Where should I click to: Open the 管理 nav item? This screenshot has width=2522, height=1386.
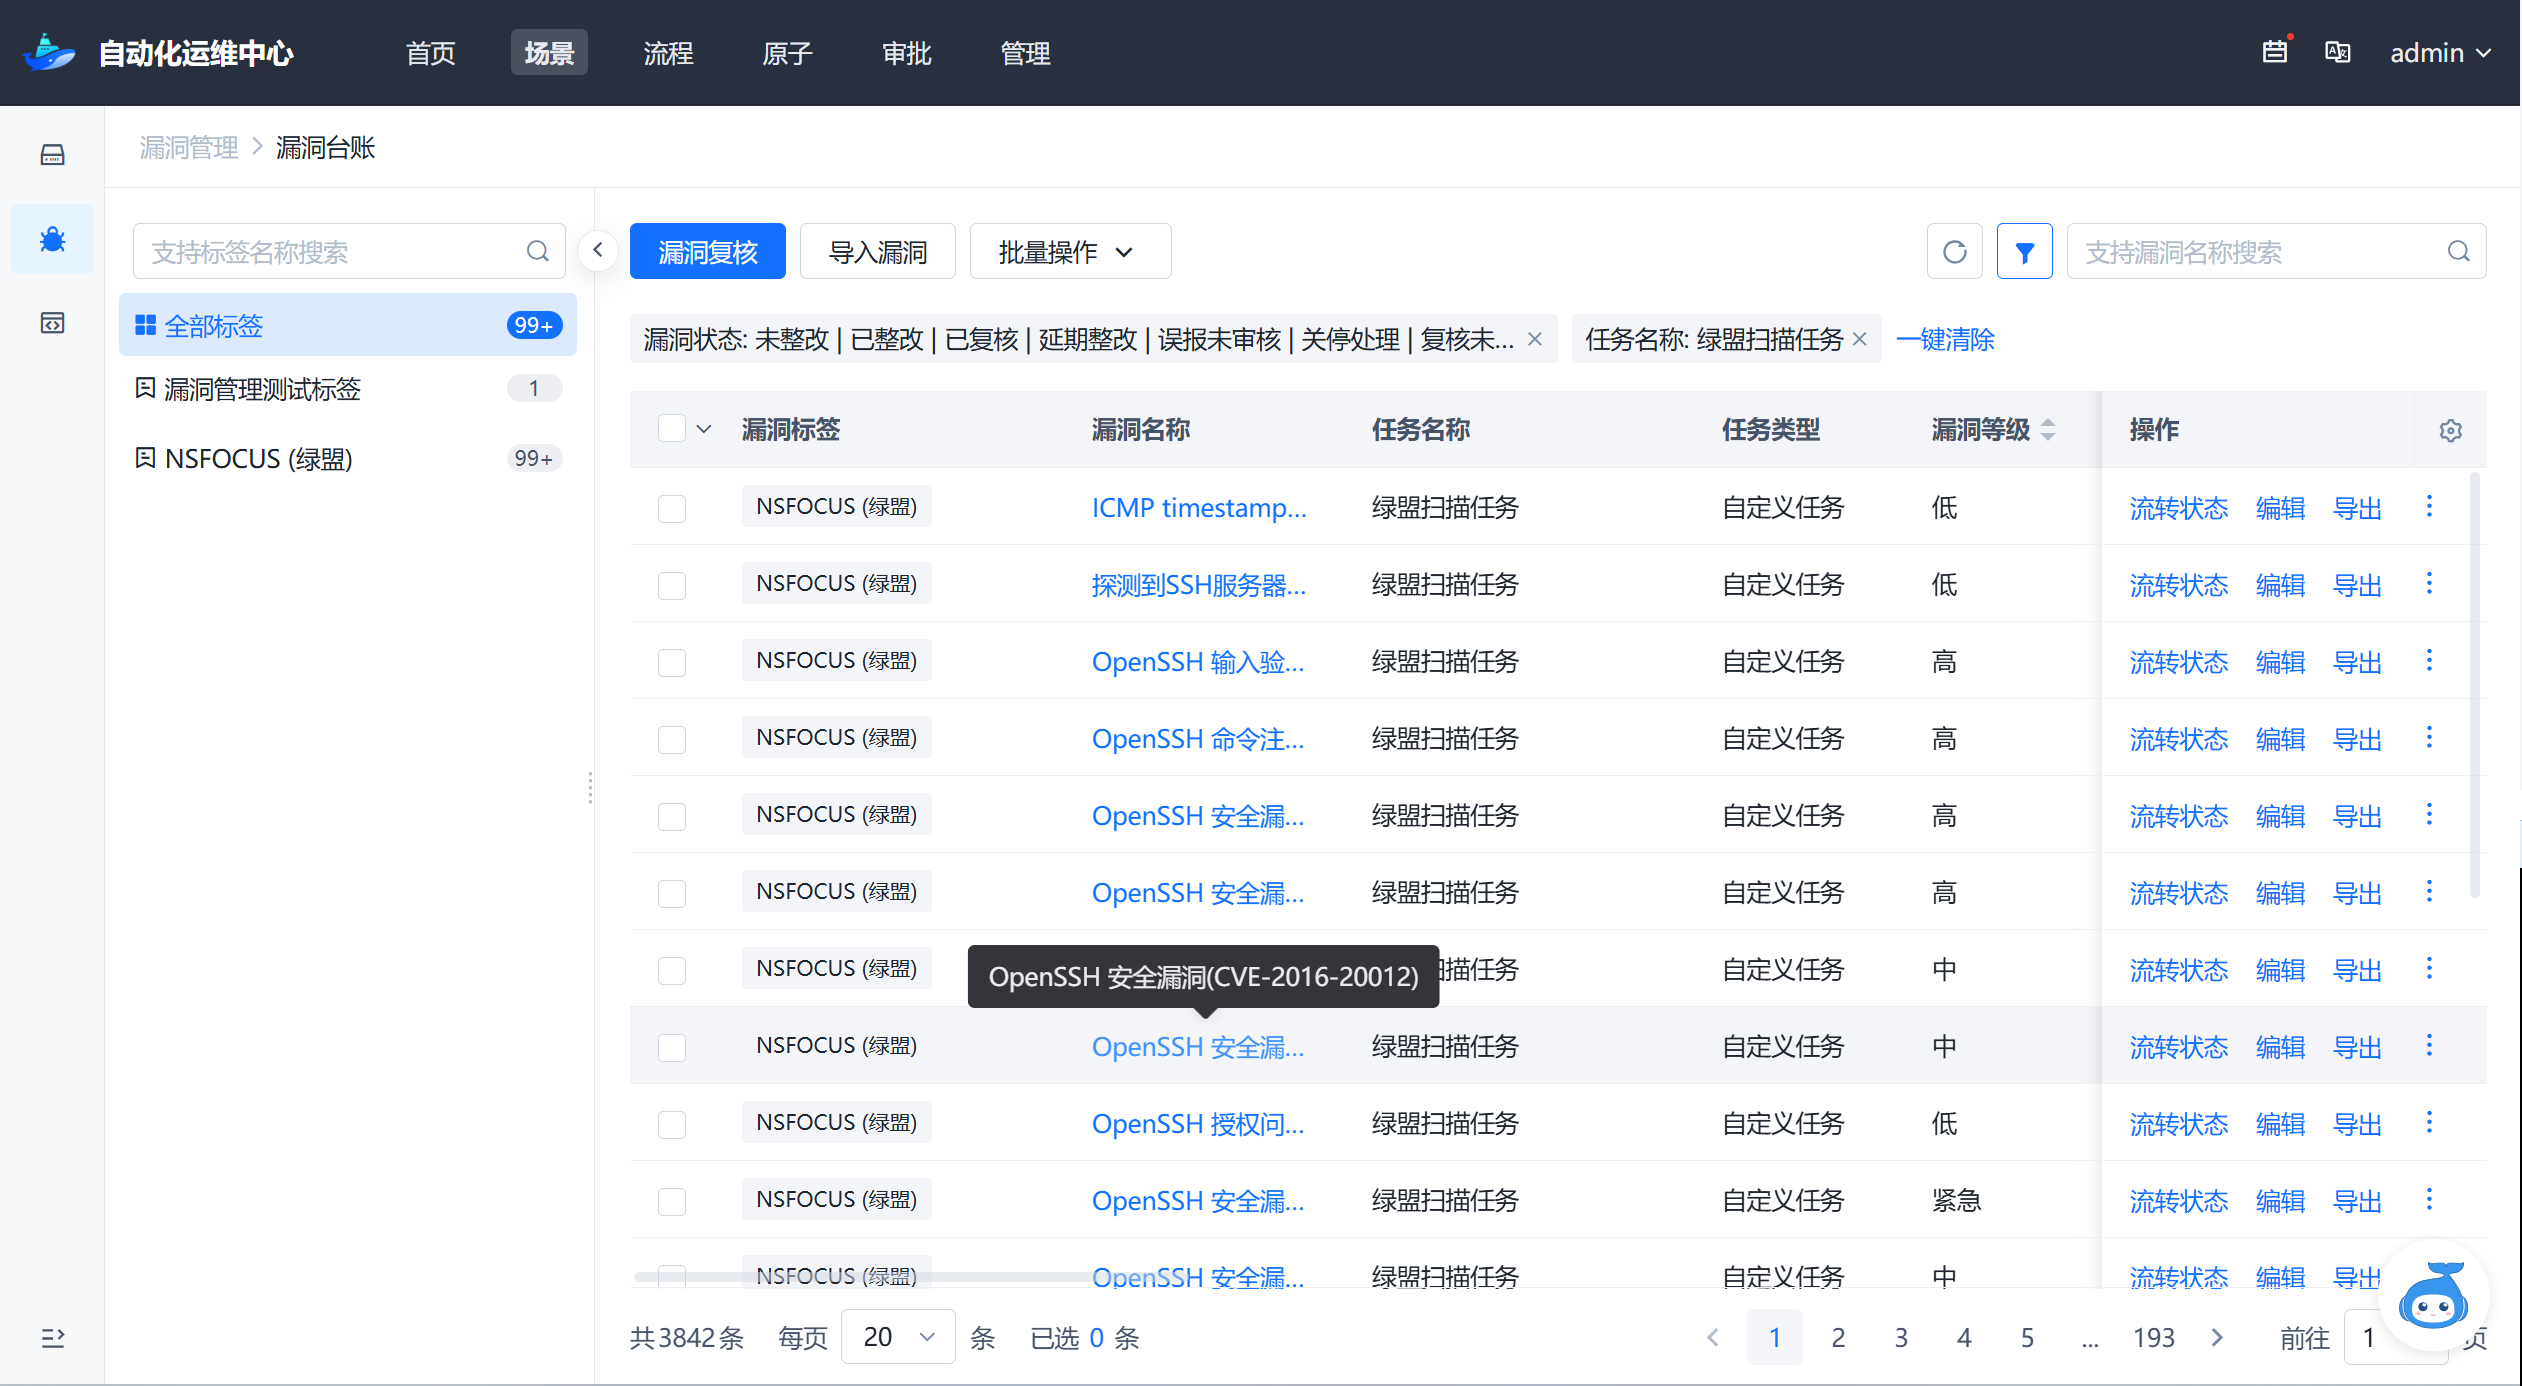(1026, 53)
